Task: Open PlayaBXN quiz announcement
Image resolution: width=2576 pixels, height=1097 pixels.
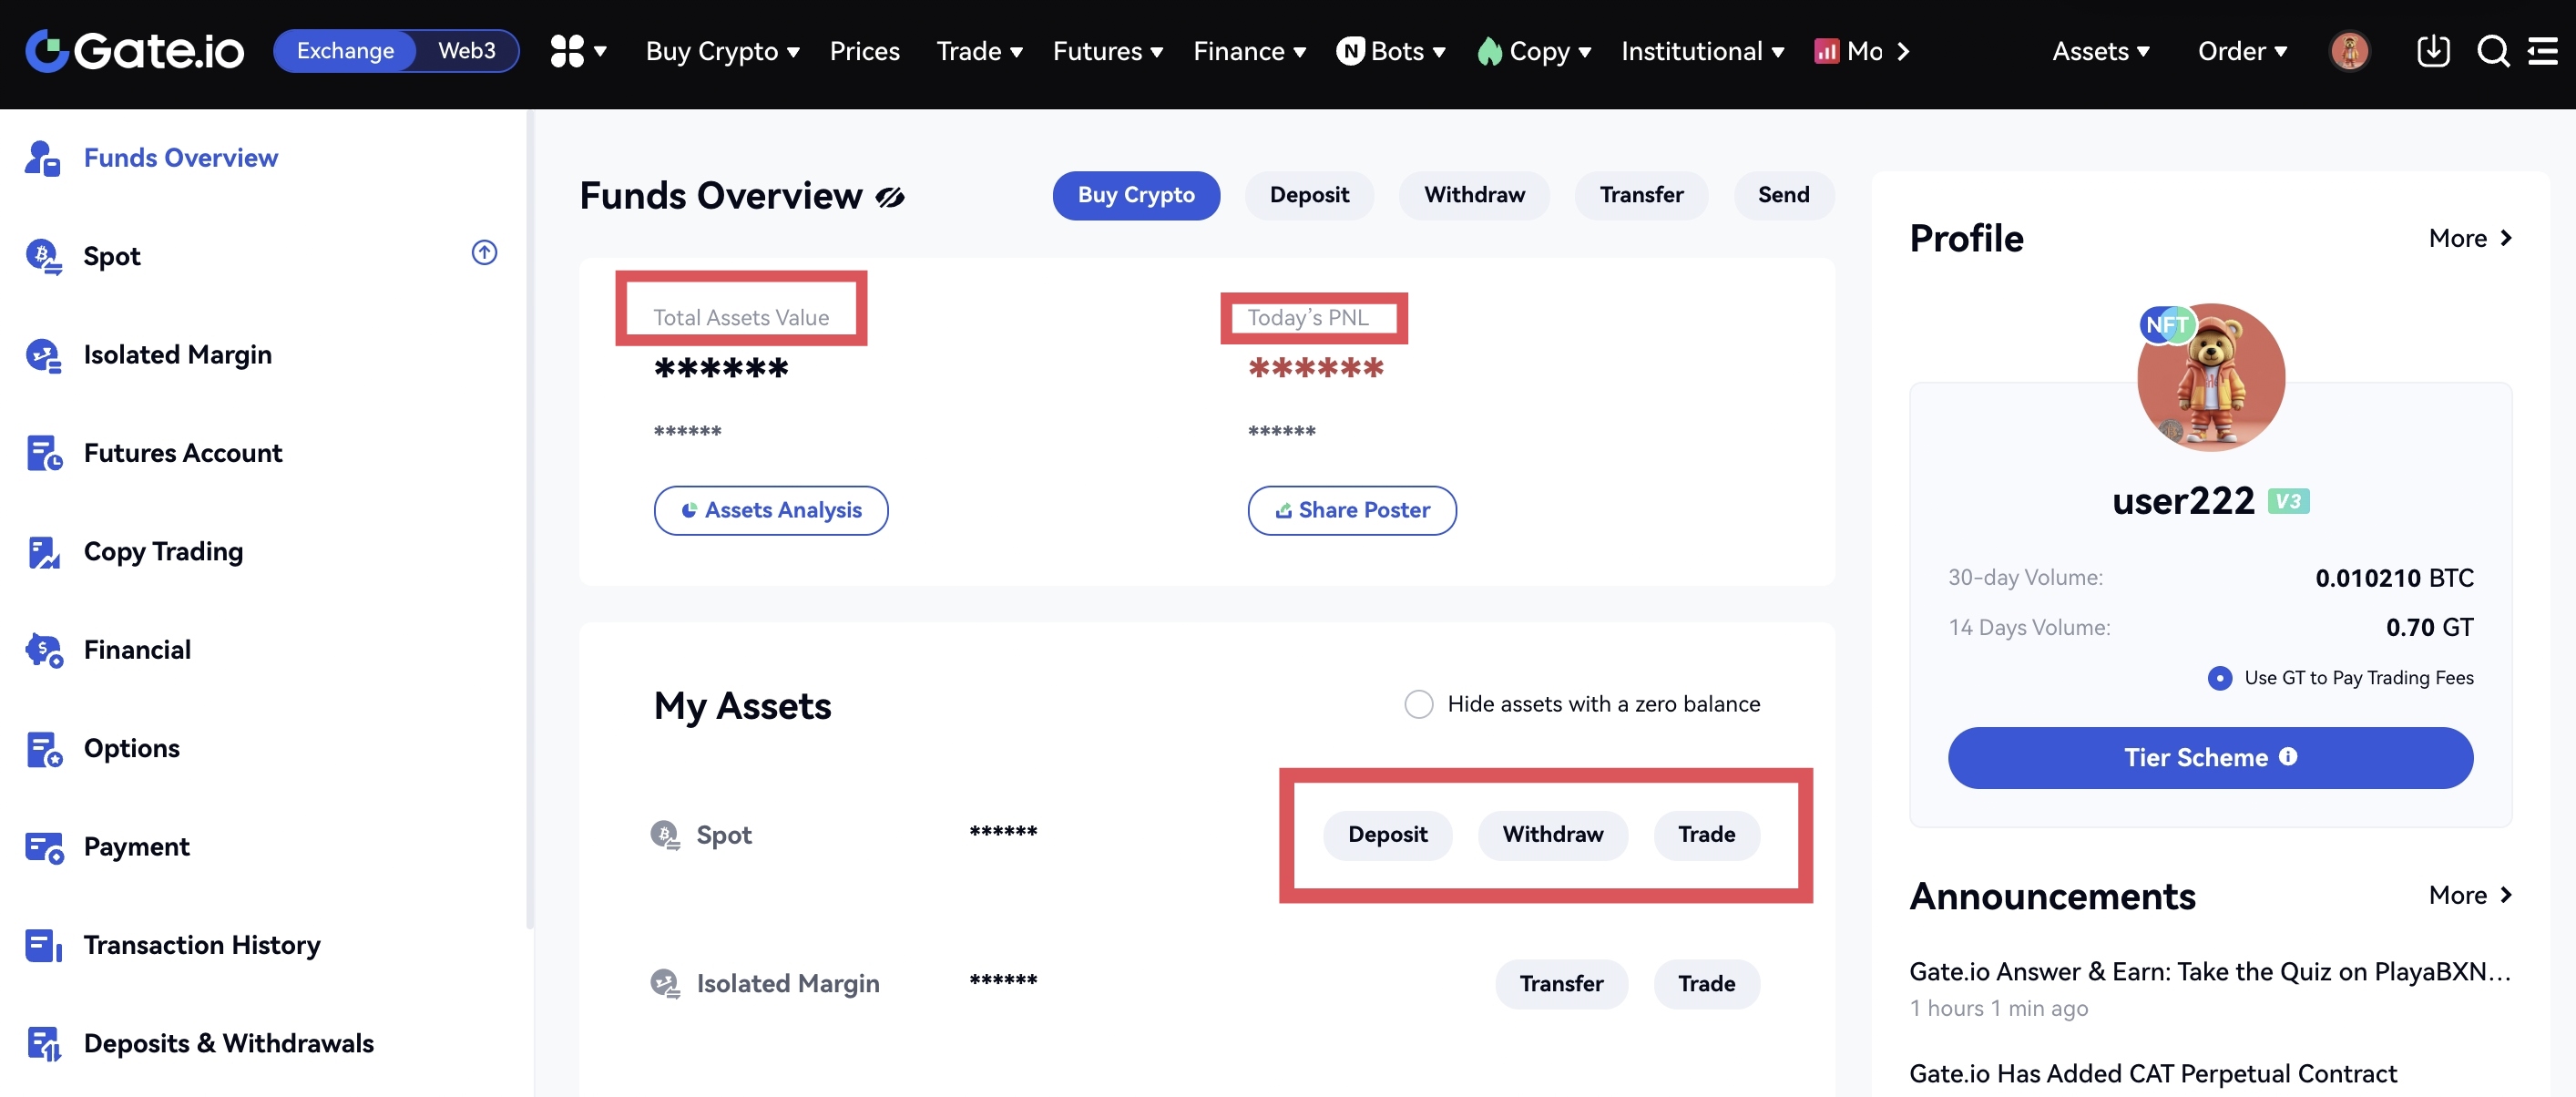Action: [x=2209, y=971]
